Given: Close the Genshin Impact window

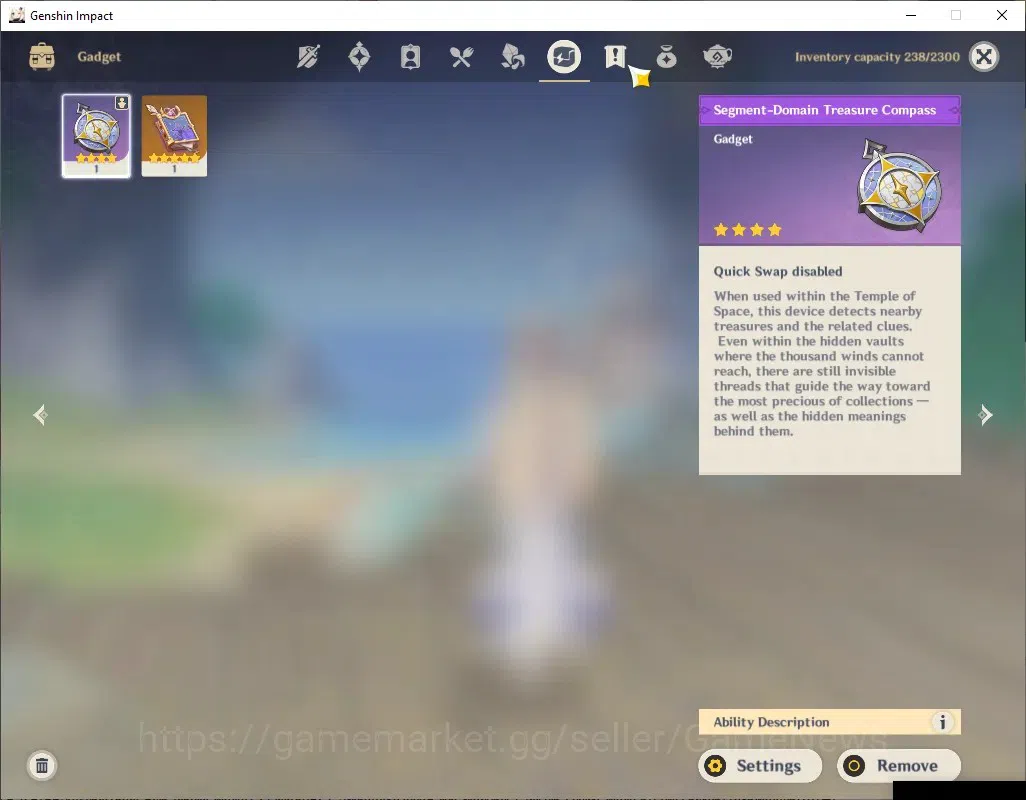Looking at the screenshot, I should pyautogui.click(x=1002, y=15).
